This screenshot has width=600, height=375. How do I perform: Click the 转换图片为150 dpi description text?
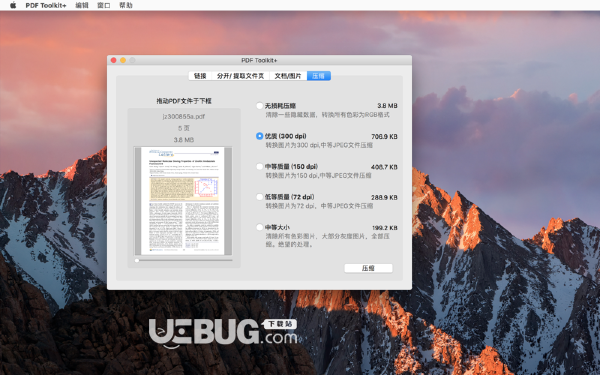[x=318, y=176]
